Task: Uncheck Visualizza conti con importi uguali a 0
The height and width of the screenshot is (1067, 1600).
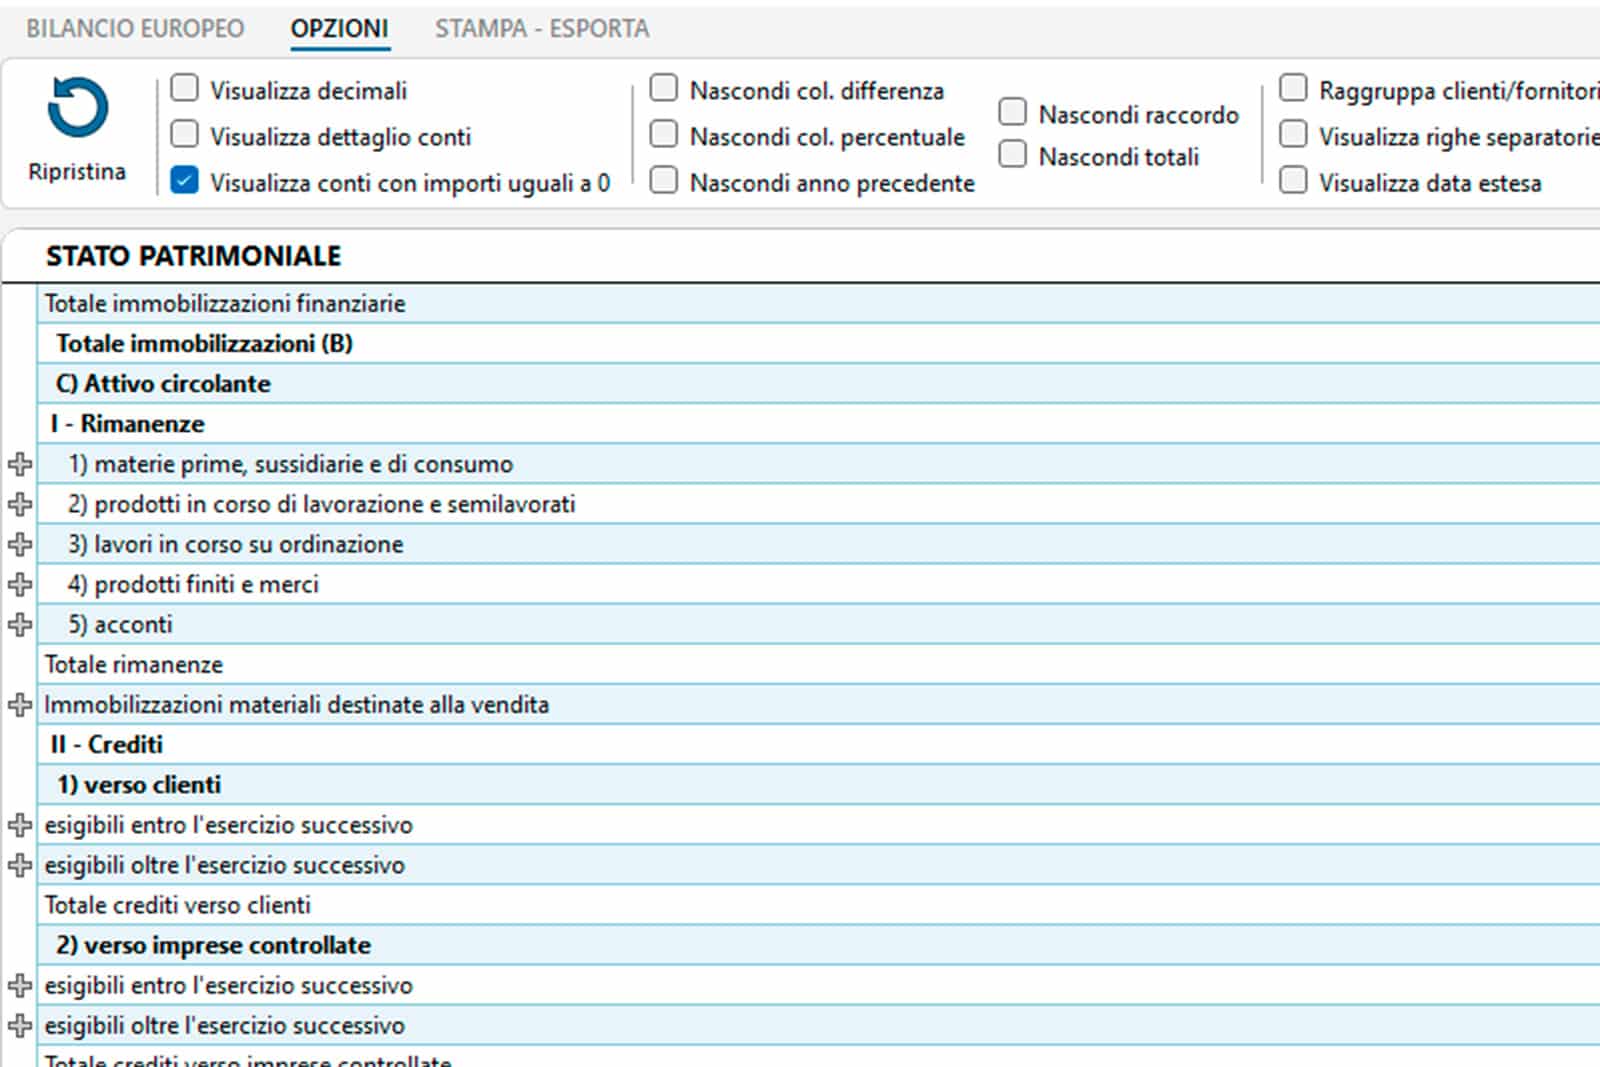Action: coord(185,181)
